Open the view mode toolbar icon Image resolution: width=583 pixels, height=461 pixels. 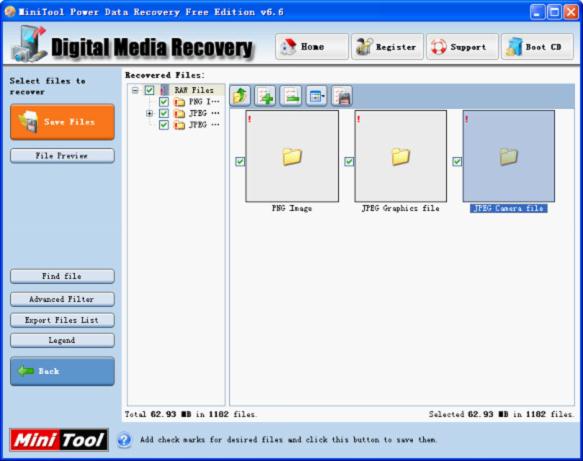(316, 96)
